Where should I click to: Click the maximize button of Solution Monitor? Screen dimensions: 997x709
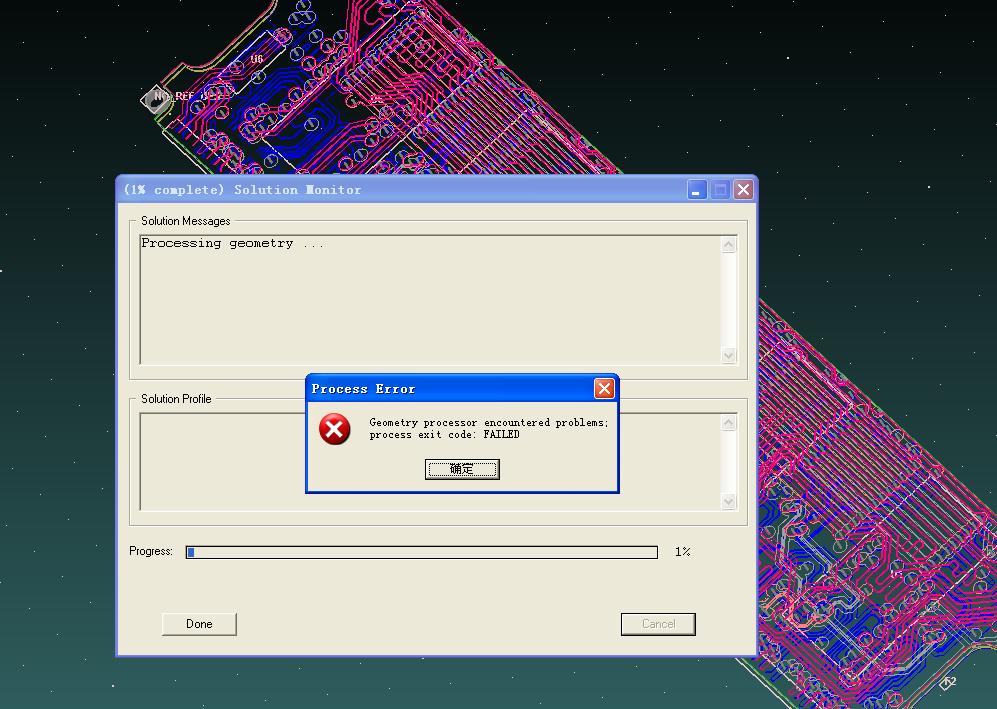720,189
